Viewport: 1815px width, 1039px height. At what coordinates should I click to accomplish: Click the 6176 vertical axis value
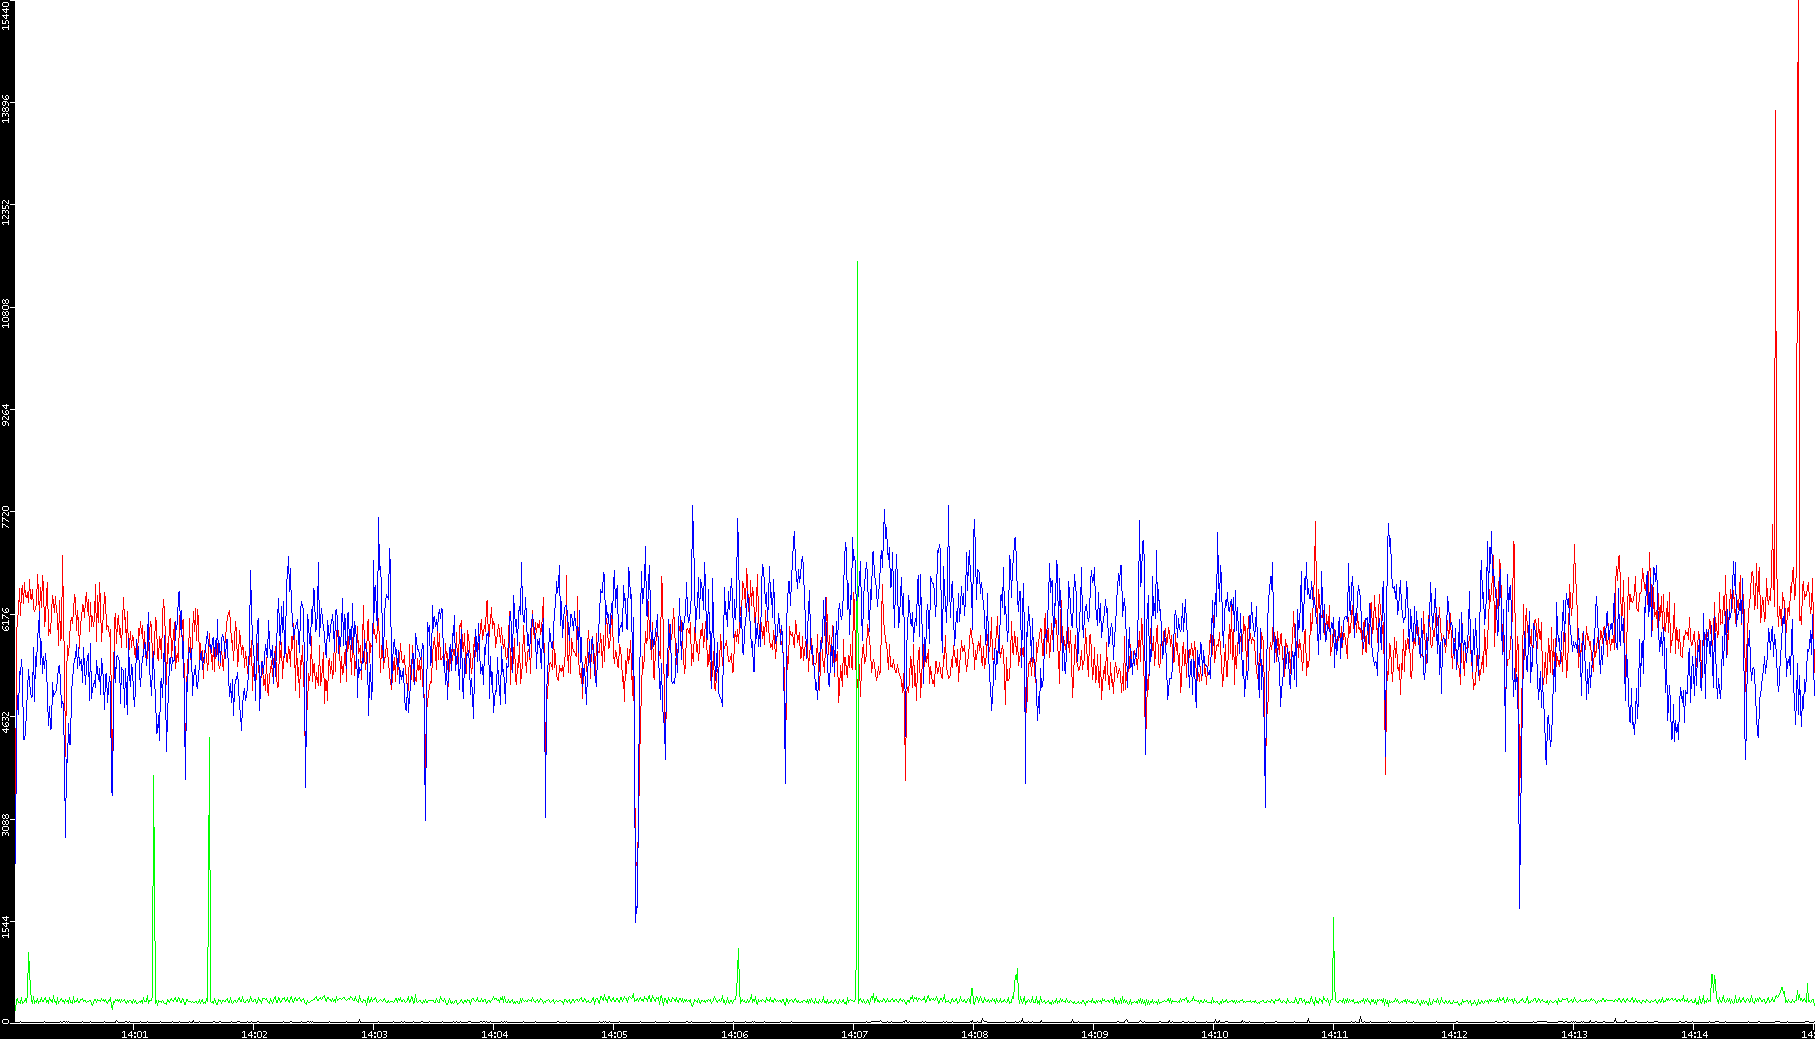point(6,620)
